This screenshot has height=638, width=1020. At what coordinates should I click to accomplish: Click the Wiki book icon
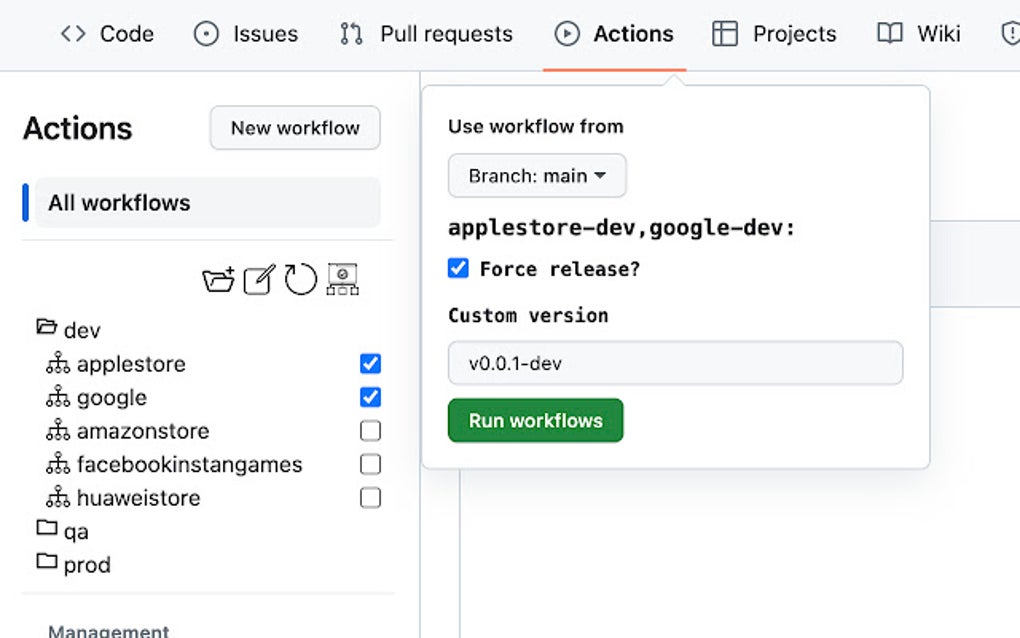[889, 34]
